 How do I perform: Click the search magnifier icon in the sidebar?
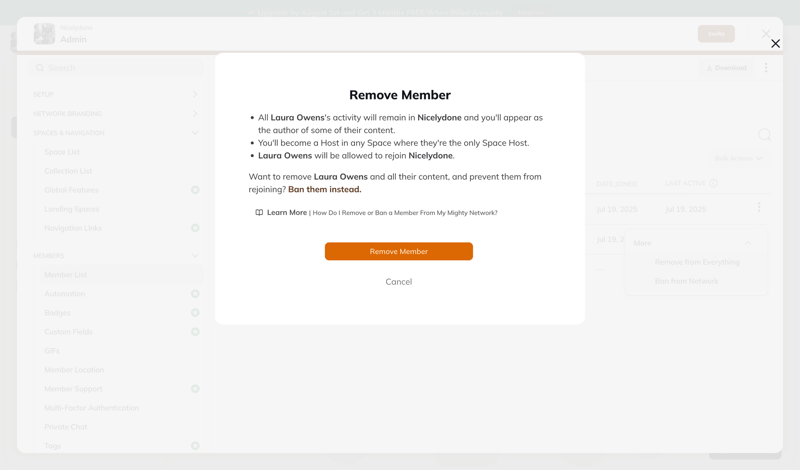tap(40, 68)
